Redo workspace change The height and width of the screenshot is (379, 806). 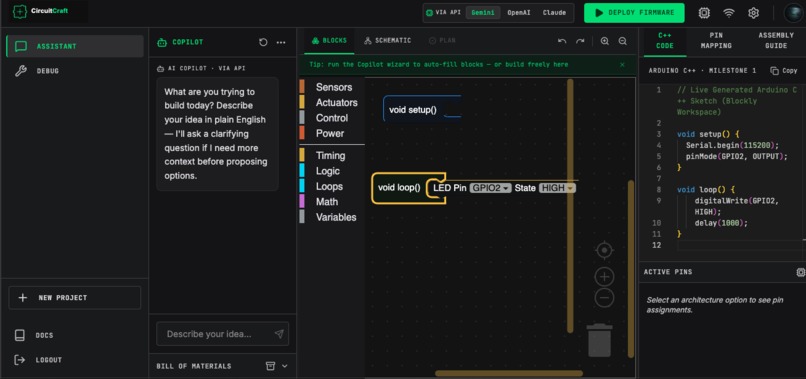pos(580,41)
